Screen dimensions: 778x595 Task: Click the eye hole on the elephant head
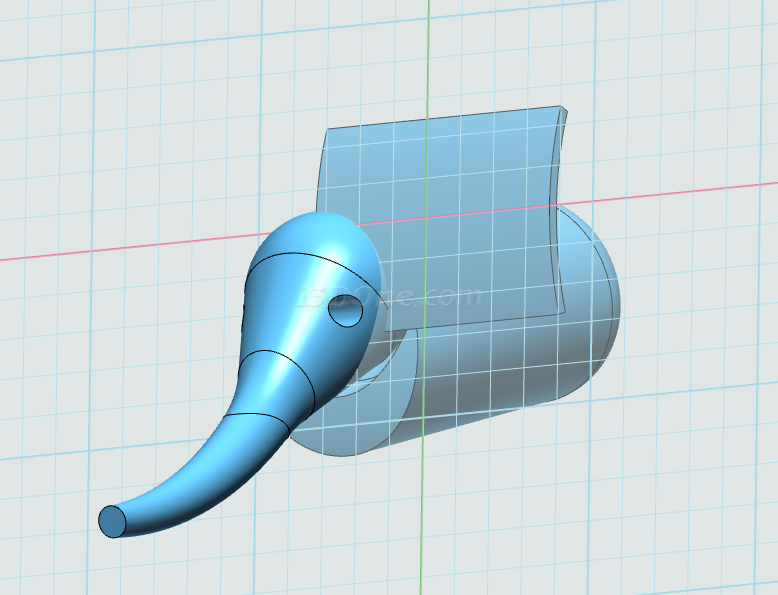pyautogui.click(x=344, y=314)
